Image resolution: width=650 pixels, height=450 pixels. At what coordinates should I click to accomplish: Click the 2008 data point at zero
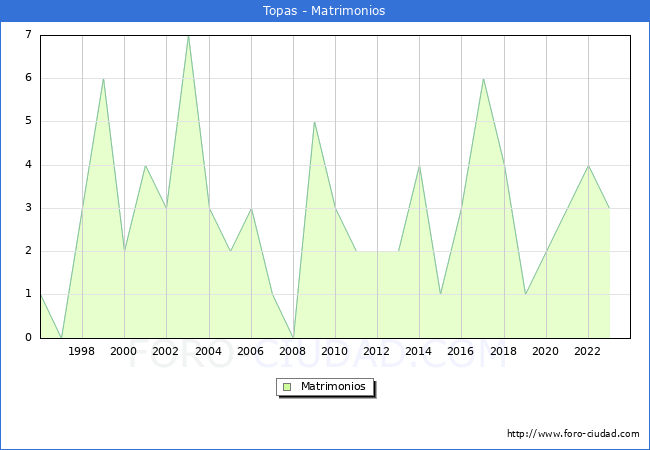(x=293, y=337)
